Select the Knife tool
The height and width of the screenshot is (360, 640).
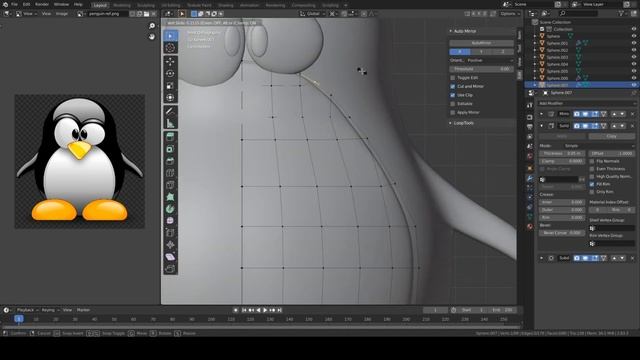[x=170, y=185]
